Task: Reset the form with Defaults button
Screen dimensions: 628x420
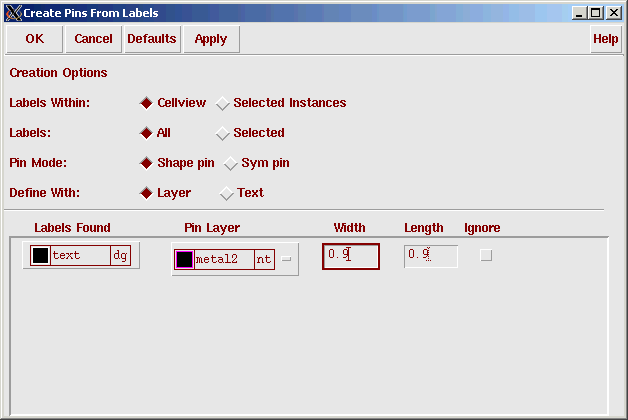Action: click(x=151, y=39)
